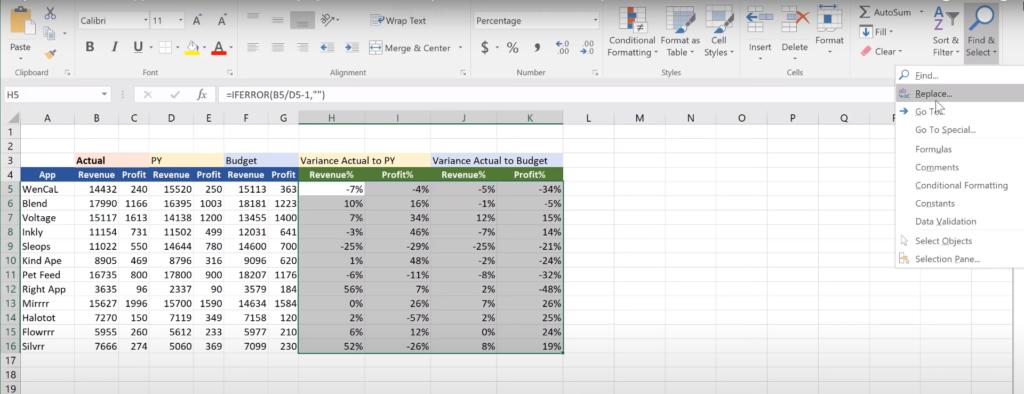Expand Conditional Formatting menu

point(632,31)
